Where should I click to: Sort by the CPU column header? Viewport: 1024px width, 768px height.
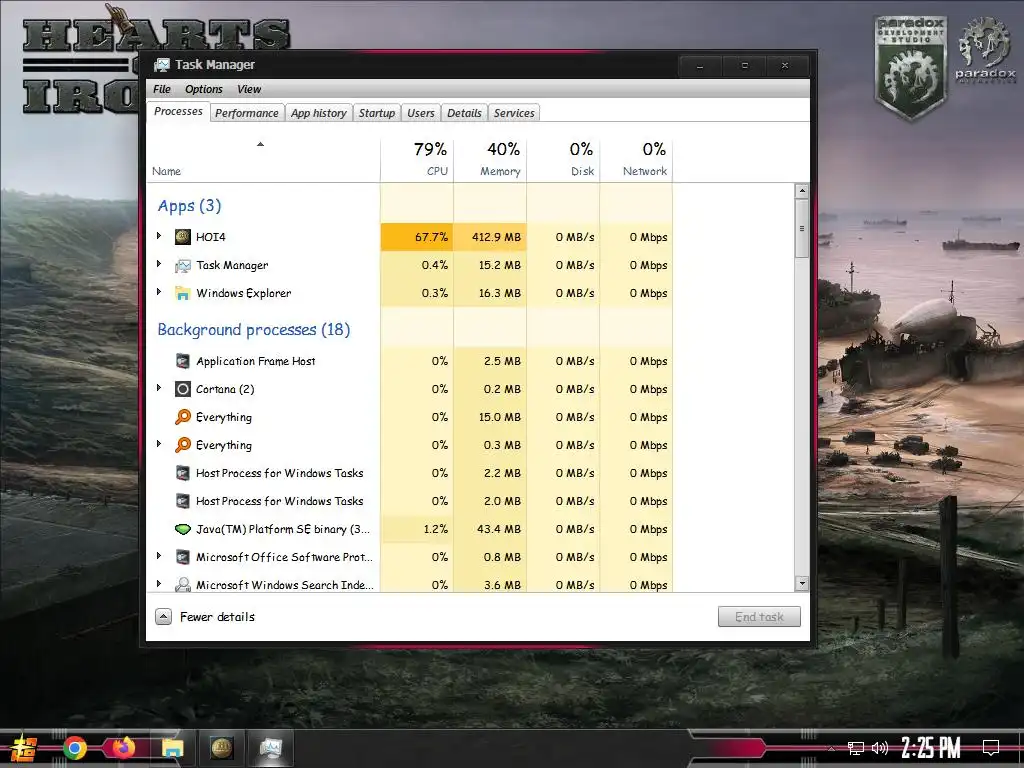pos(417,159)
